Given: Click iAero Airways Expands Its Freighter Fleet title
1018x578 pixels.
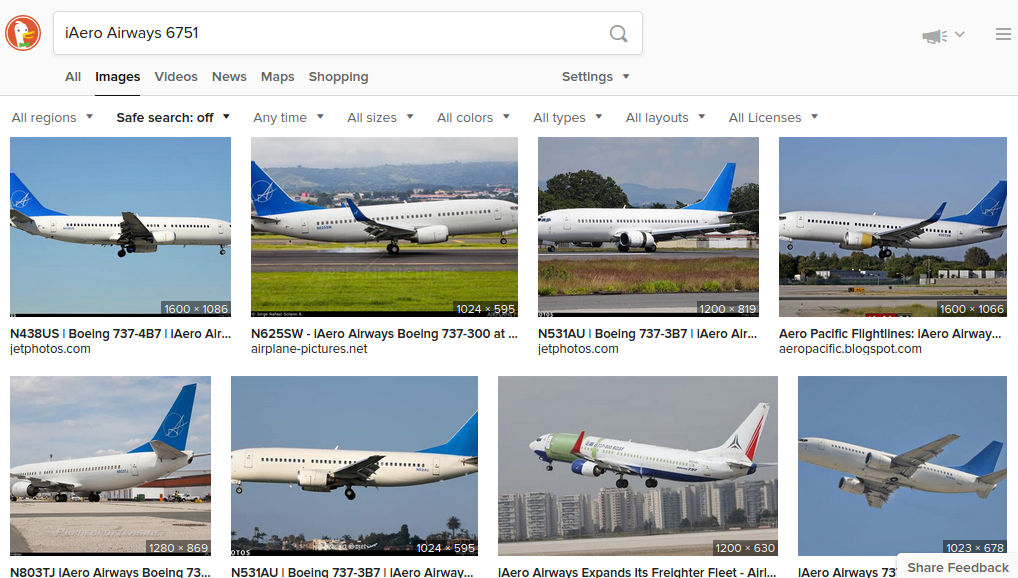Looking at the screenshot, I should tap(637, 572).
